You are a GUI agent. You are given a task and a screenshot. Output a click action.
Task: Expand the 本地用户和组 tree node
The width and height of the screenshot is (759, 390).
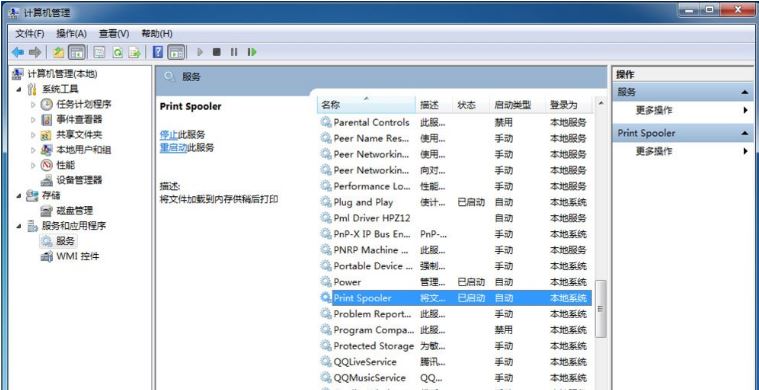point(33,150)
